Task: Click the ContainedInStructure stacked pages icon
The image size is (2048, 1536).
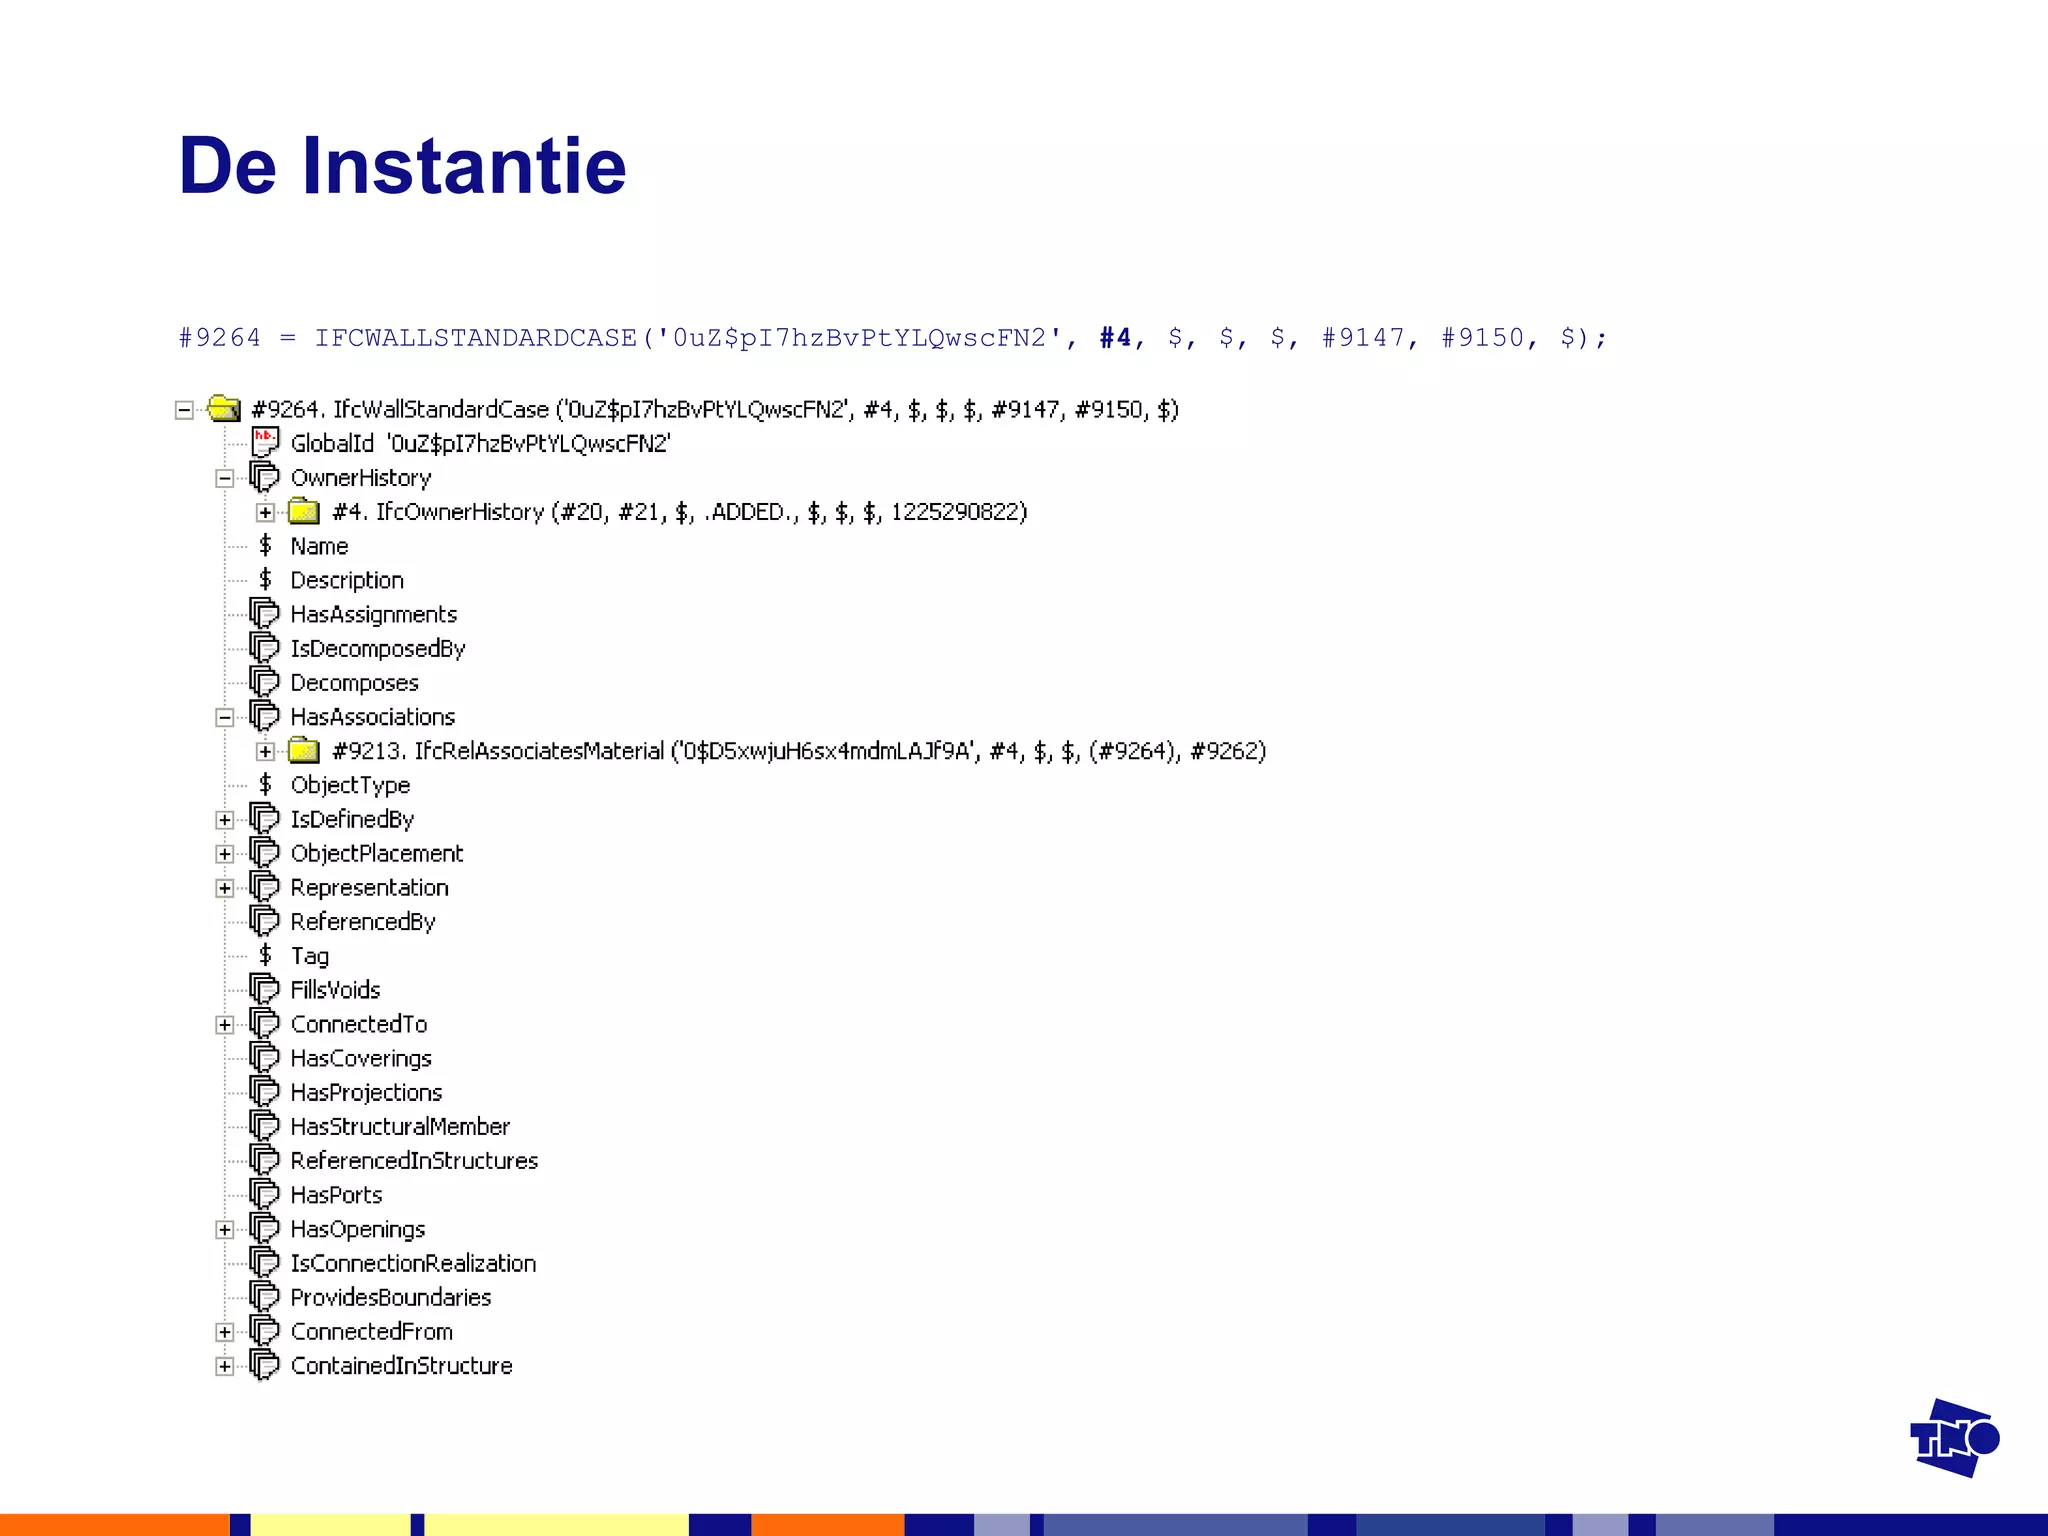Action: point(264,1365)
